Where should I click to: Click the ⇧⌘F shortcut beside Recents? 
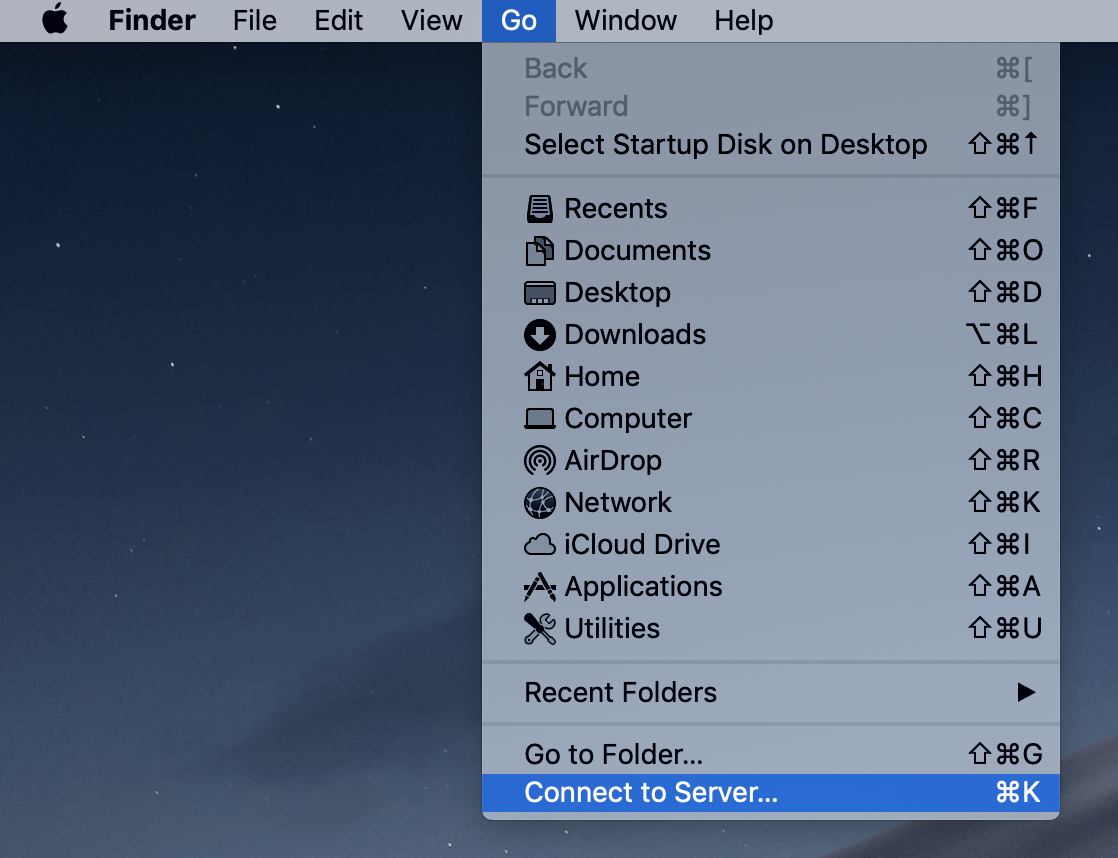(1003, 209)
